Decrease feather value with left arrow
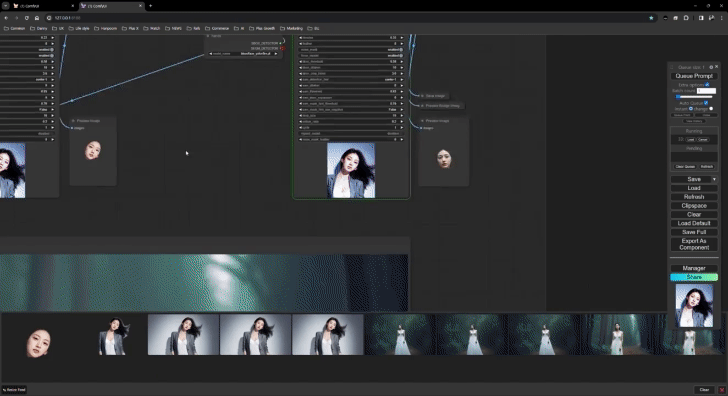The width and height of the screenshot is (728, 396). click(x=300, y=44)
